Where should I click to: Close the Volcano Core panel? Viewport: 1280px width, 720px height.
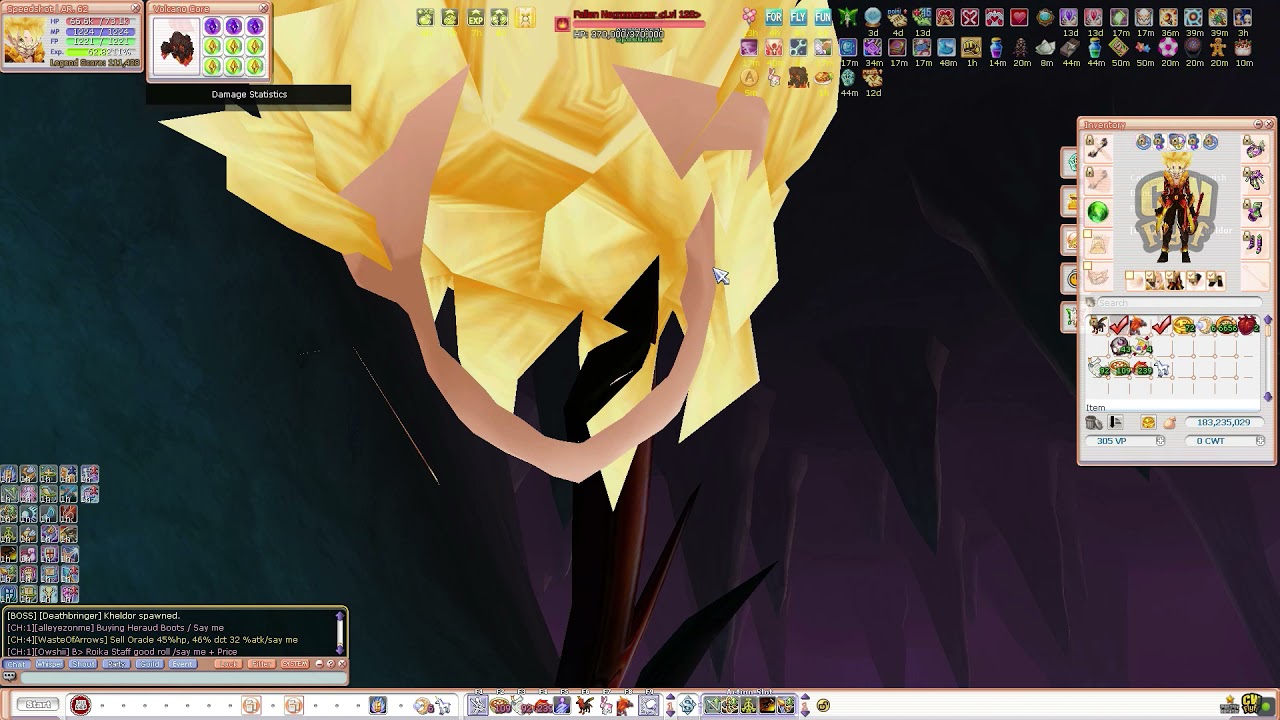click(264, 8)
